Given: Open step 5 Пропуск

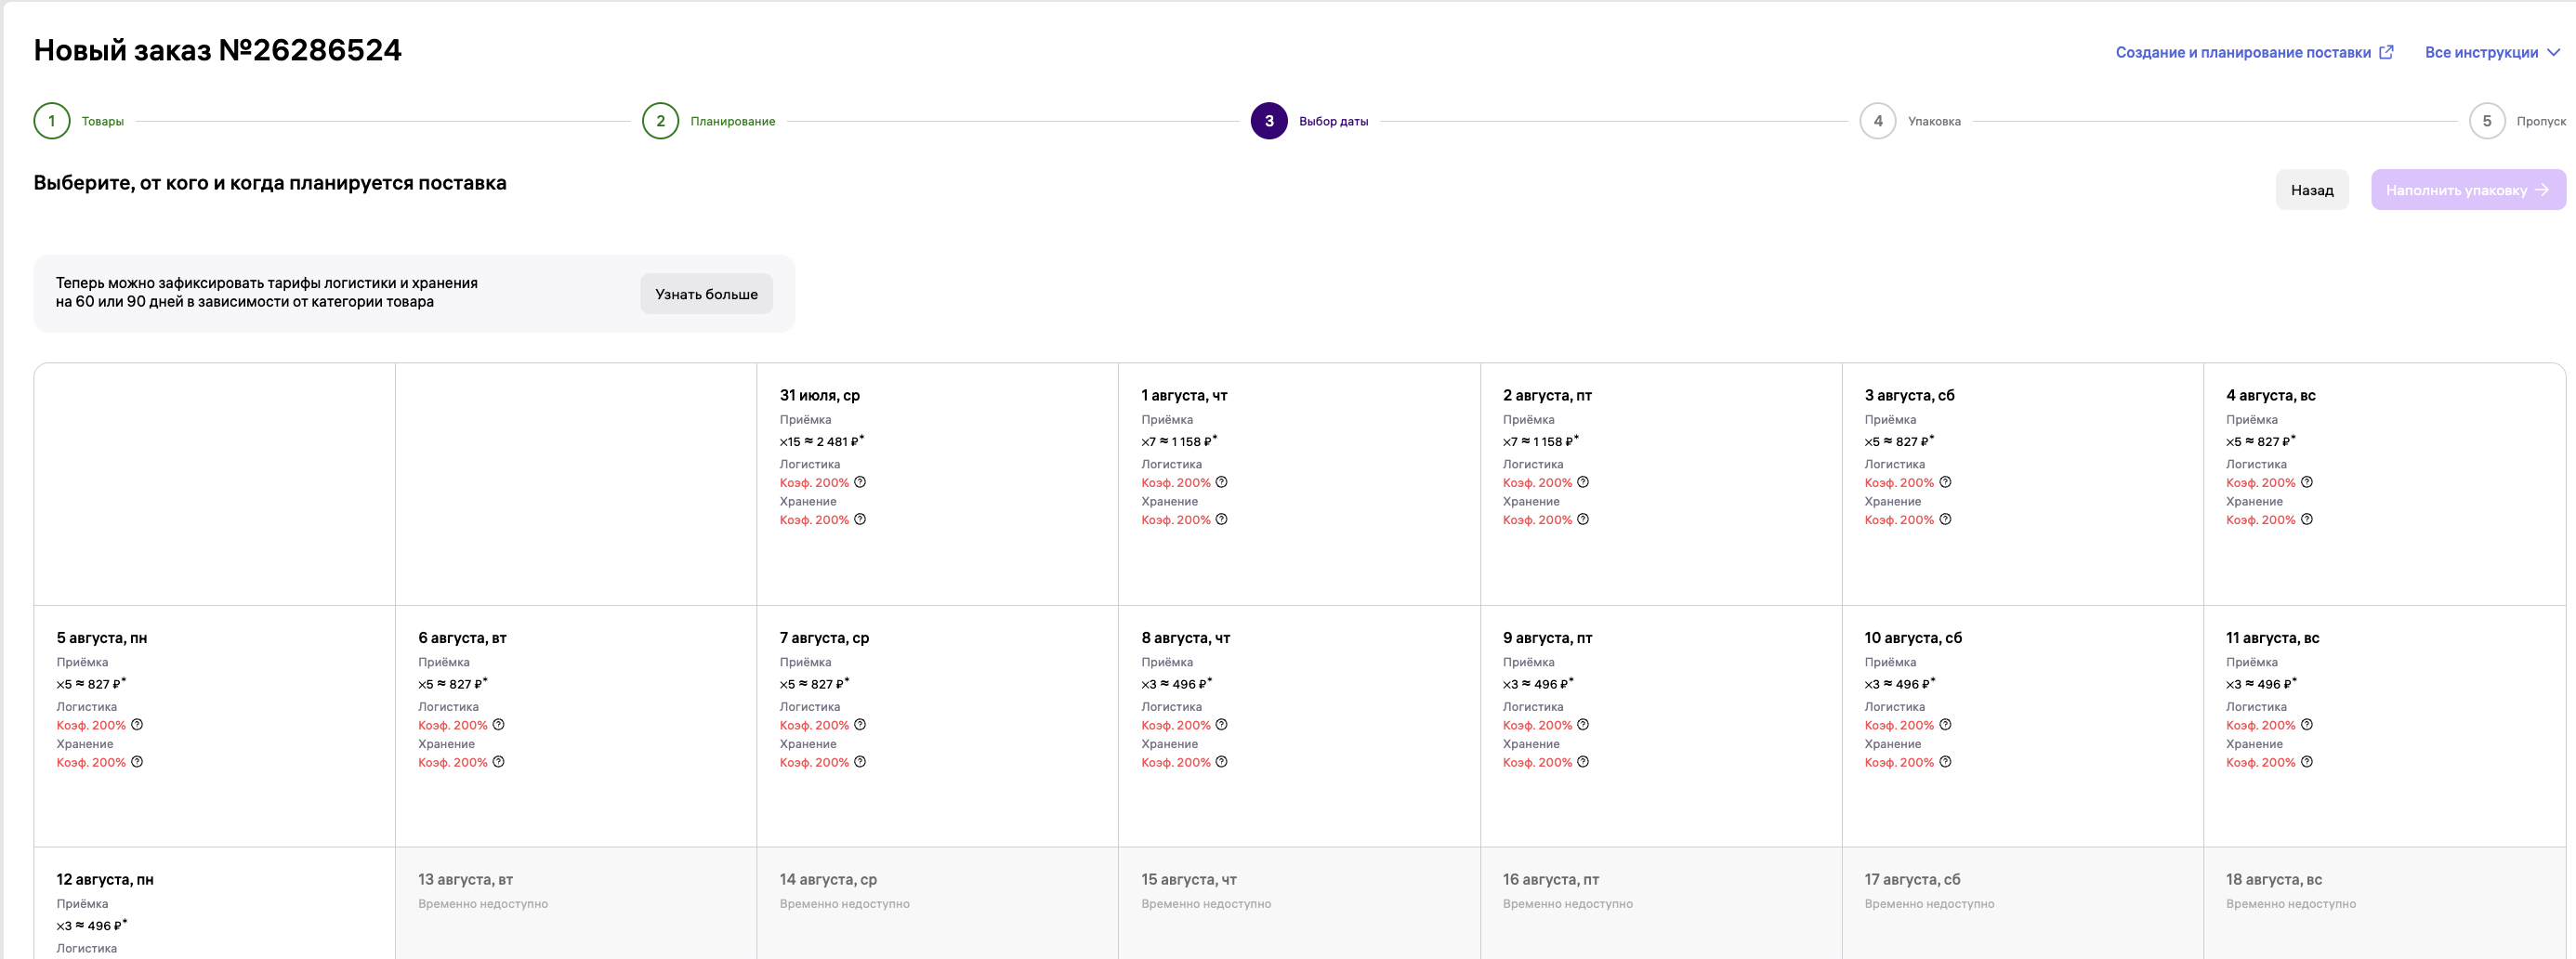Looking at the screenshot, I should (x=2517, y=121).
